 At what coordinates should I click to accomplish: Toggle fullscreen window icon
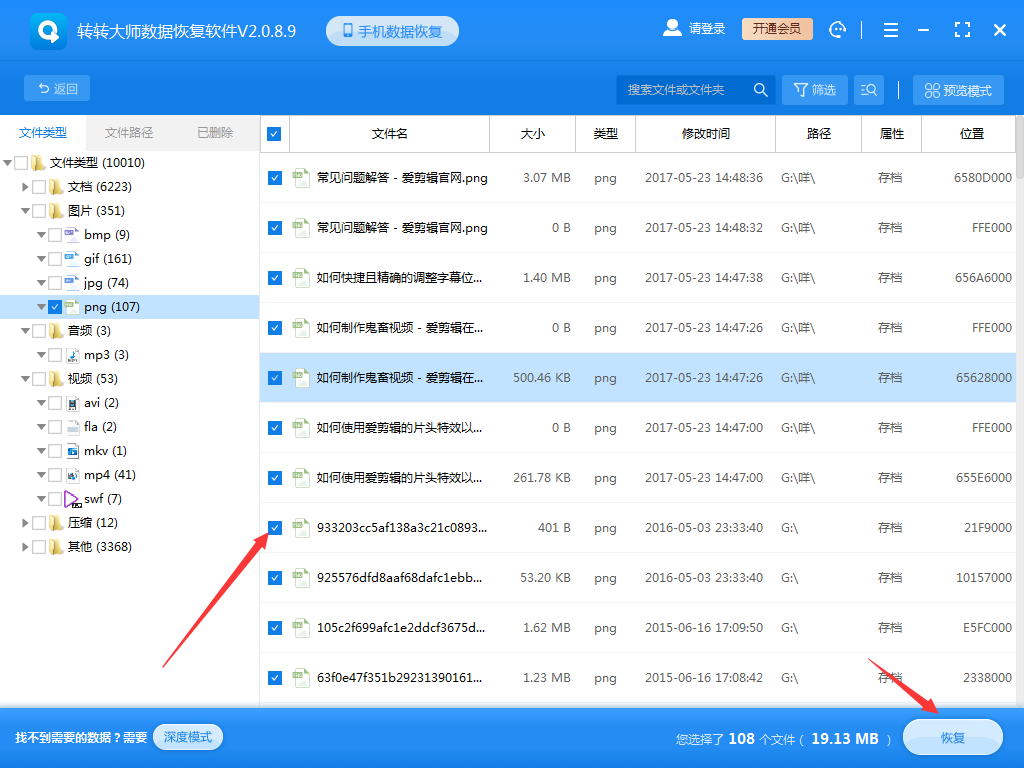coord(962,29)
